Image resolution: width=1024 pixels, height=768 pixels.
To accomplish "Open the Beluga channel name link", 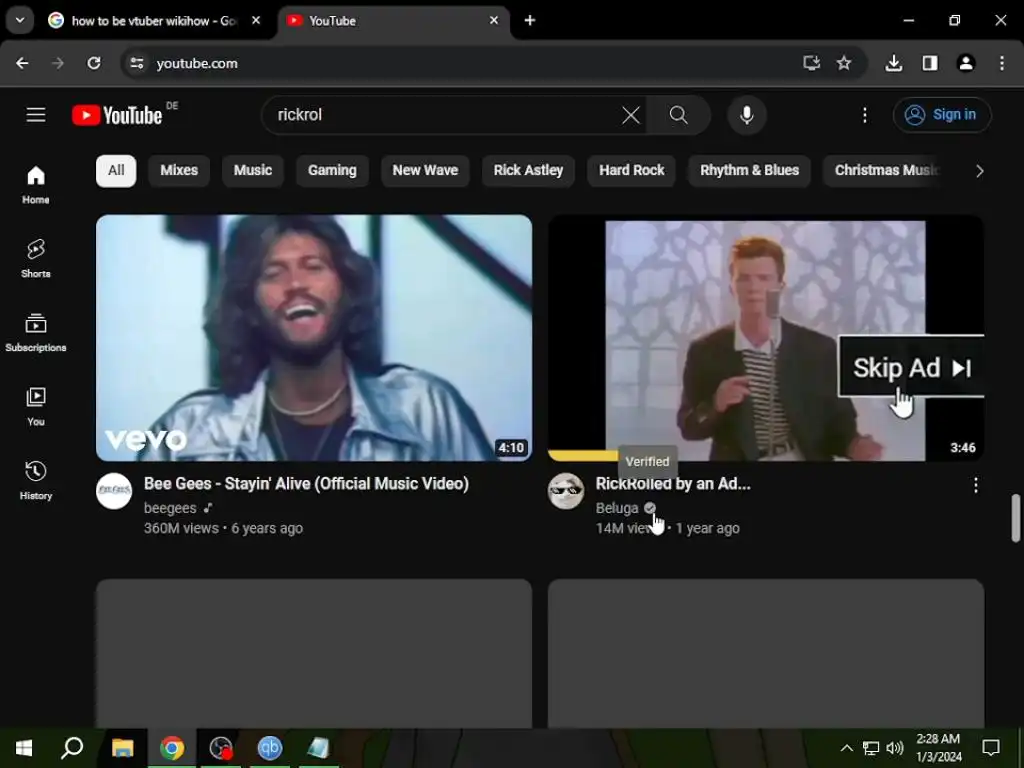I will pos(617,508).
